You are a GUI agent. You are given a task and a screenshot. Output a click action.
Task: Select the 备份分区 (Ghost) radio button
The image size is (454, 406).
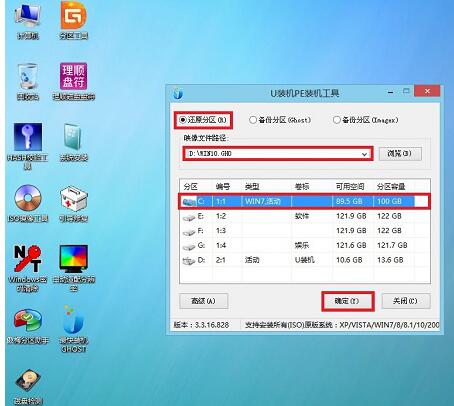click(253, 120)
